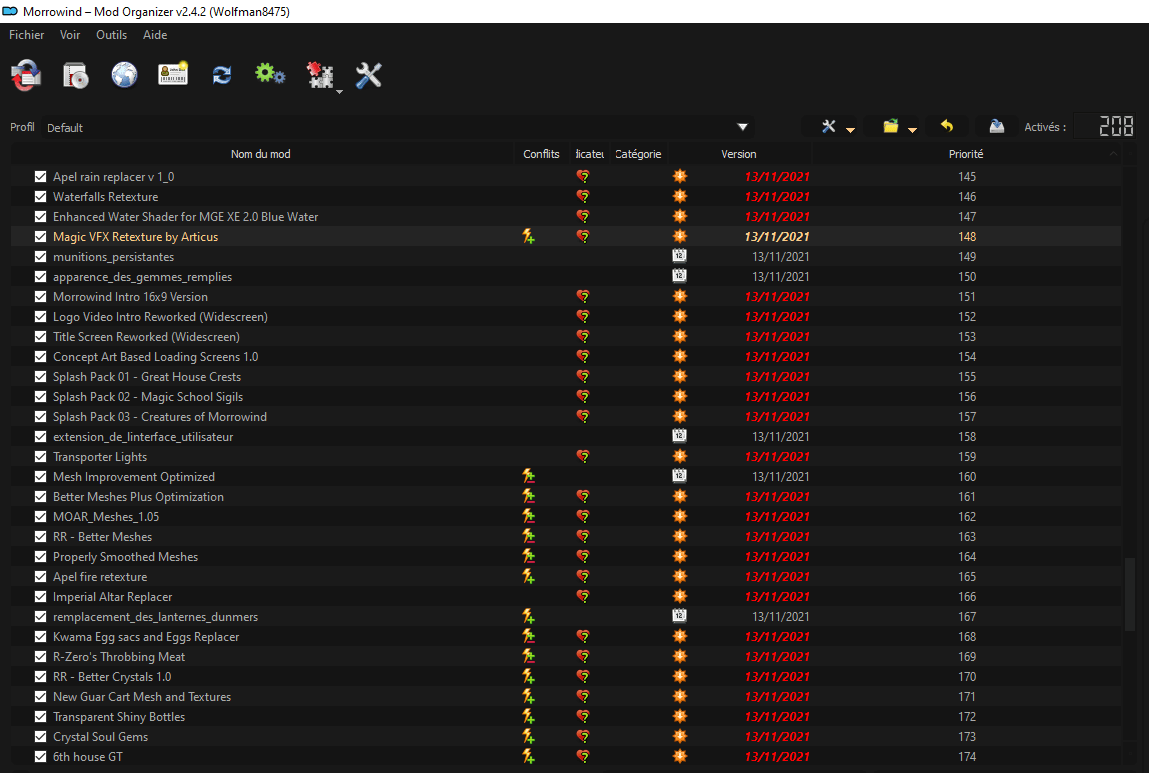Open the profiles ID card icon
Viewport: 1149px width, 773px height.
point(173,75)
